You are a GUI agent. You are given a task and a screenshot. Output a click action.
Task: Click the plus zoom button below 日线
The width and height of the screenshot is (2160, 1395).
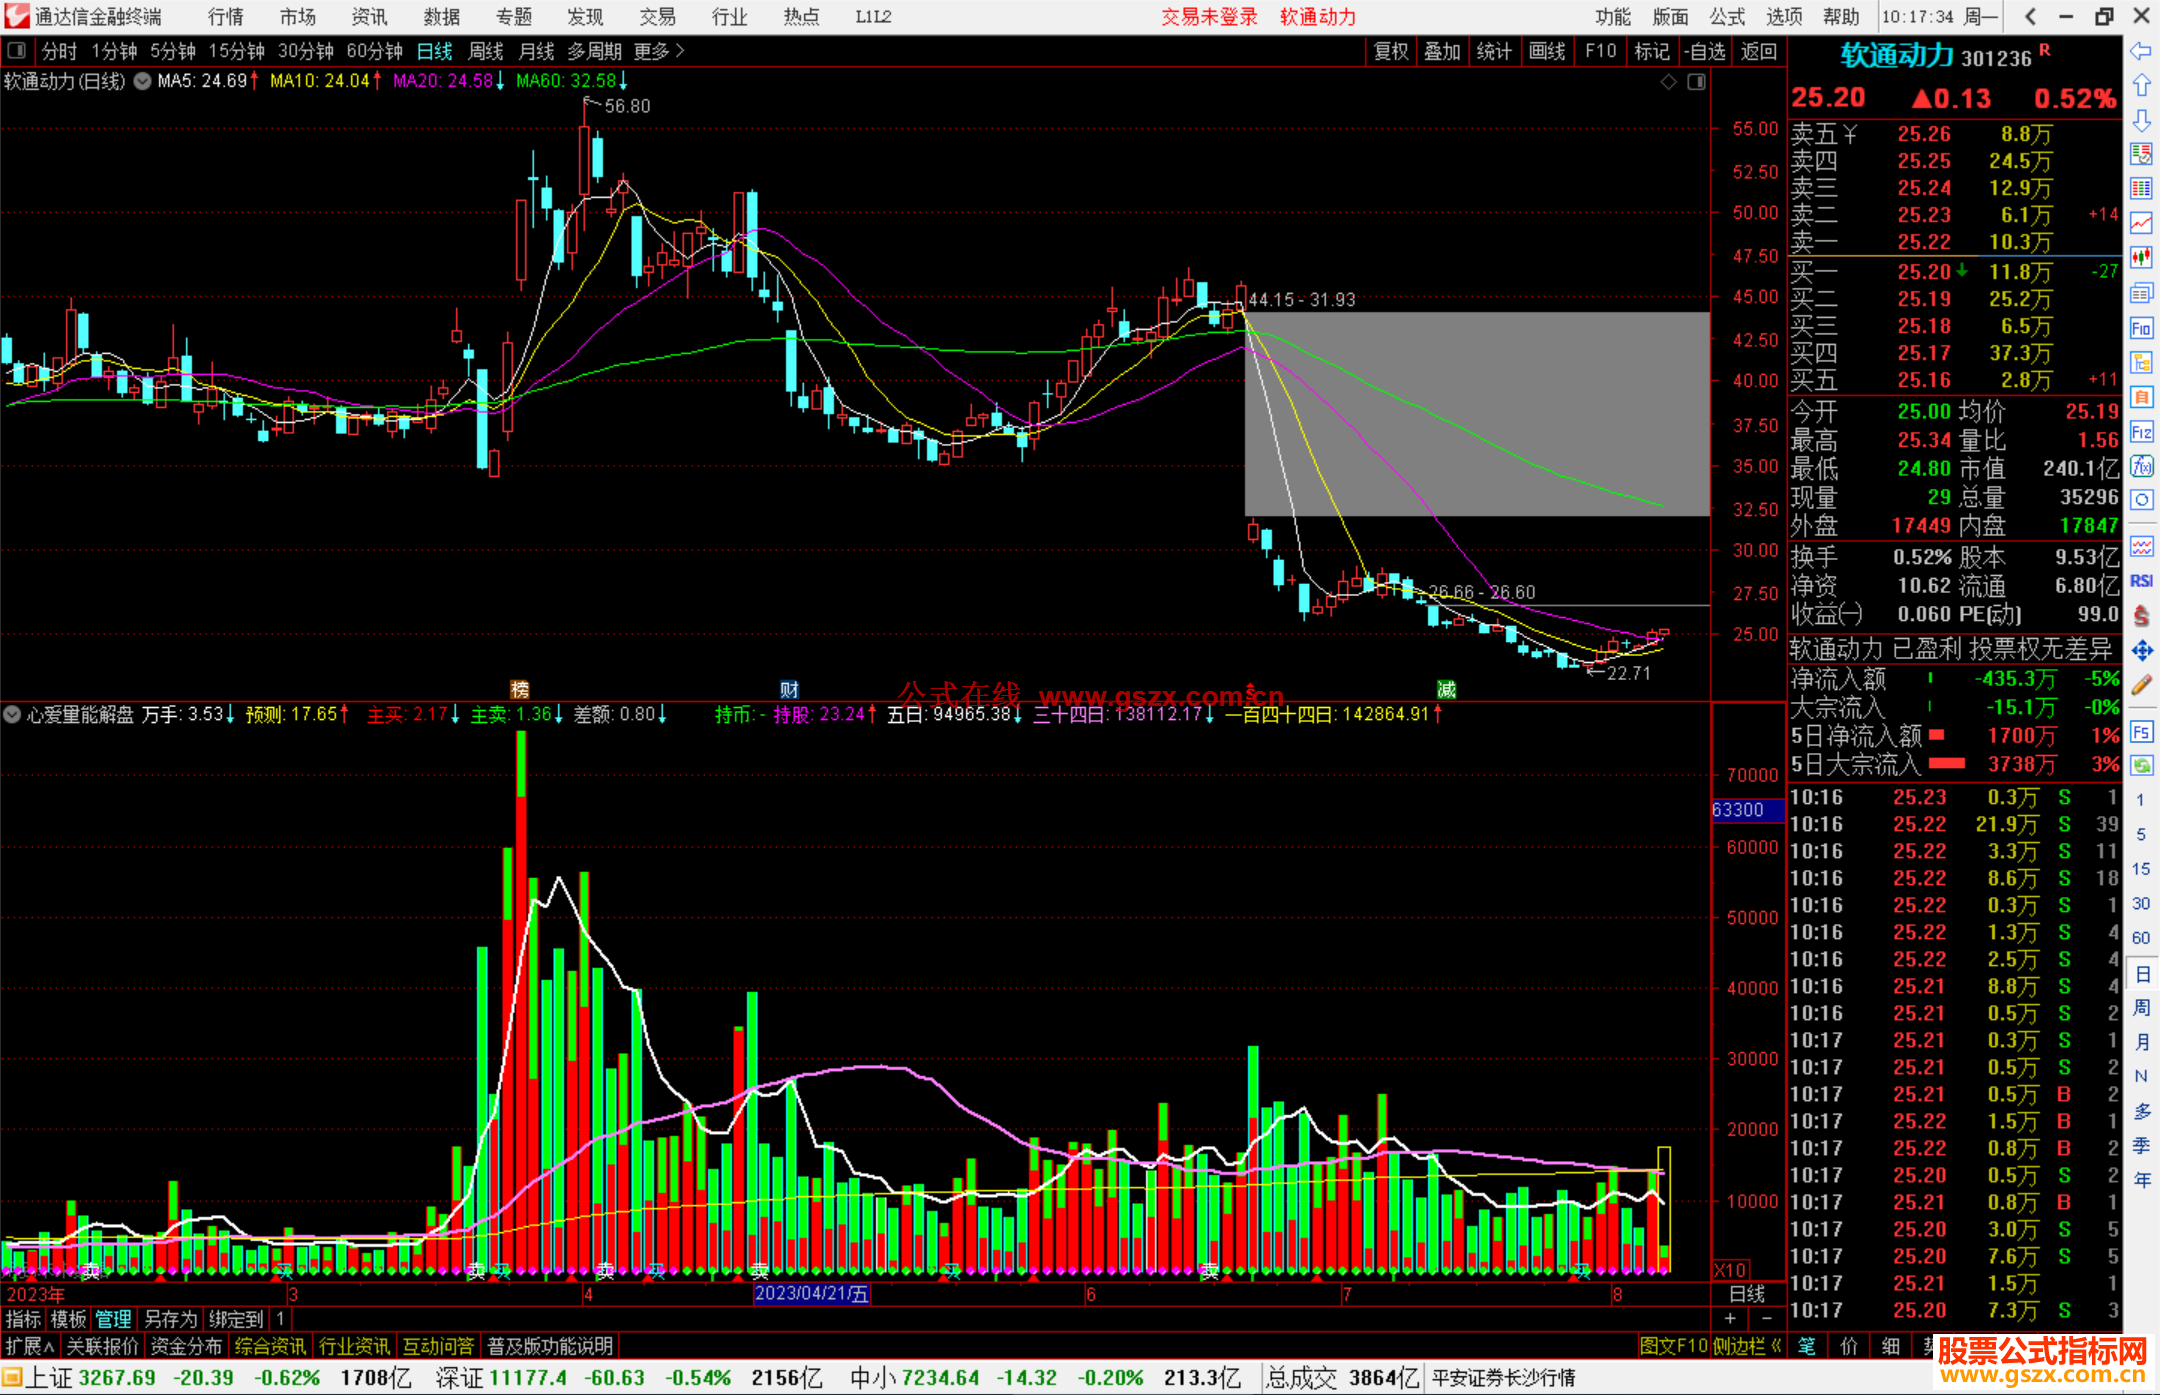pyautogui.click(x=1731, y=1318)
